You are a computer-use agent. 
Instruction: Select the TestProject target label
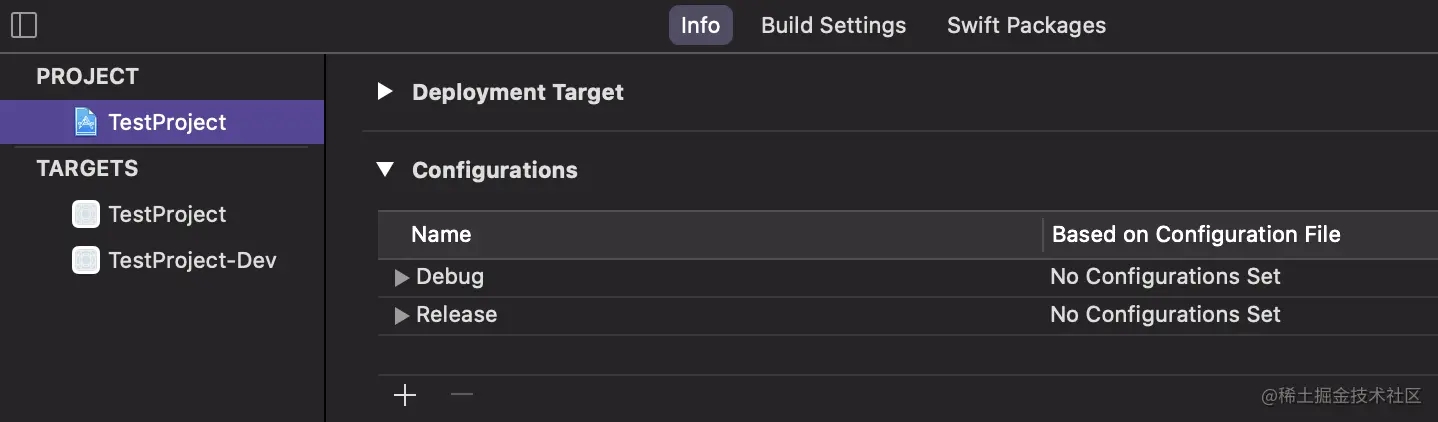167,214
